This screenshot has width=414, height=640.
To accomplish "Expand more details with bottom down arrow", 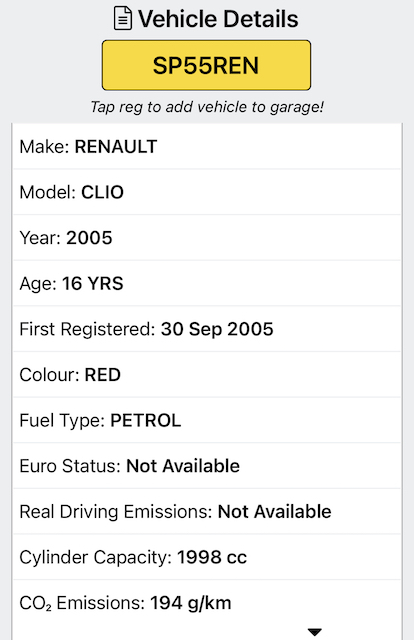I will coord(314,632).
